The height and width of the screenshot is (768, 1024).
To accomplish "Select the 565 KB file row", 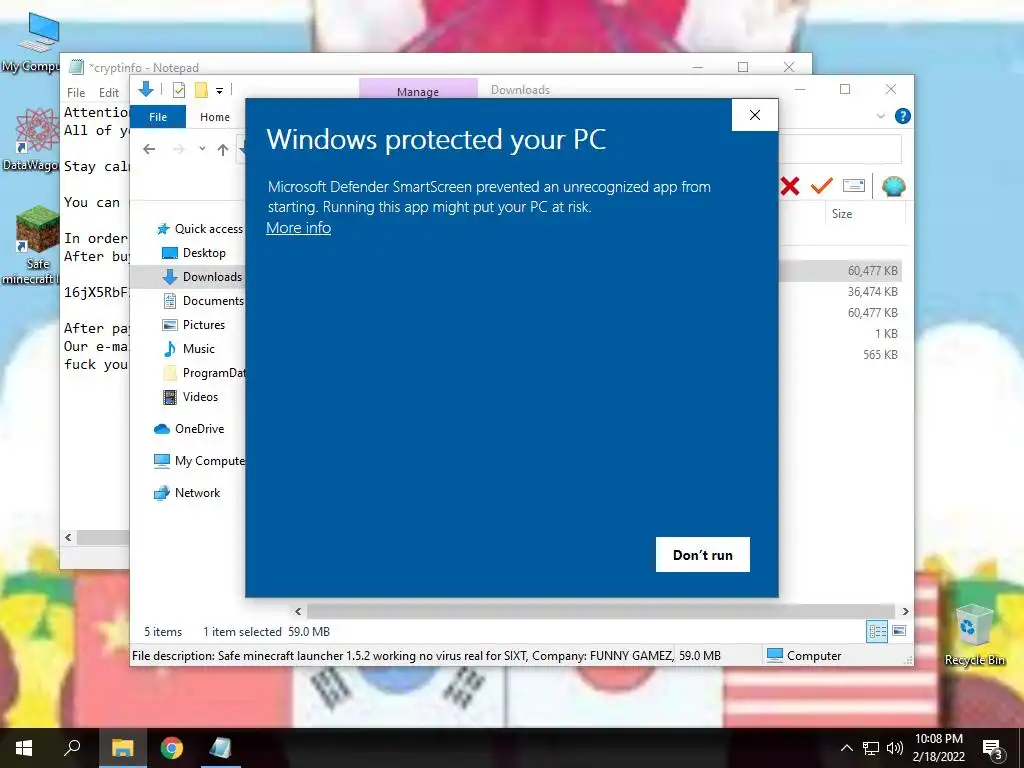I will pos(841,355).
